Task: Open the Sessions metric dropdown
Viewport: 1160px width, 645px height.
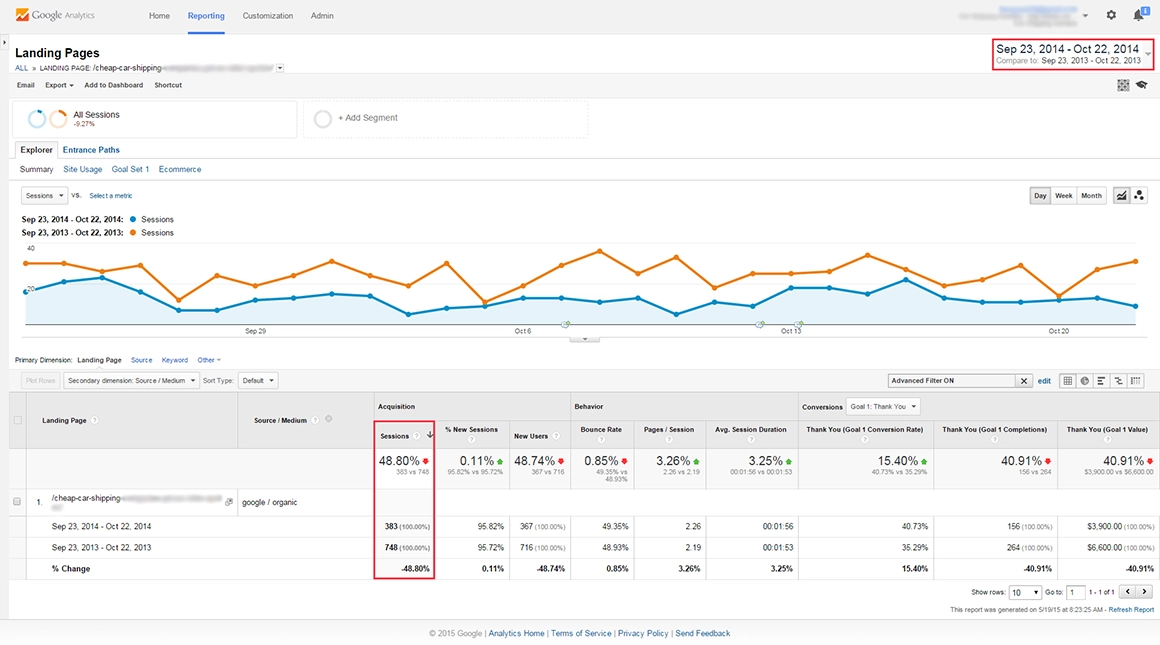Action: click(x=44, y=196)
